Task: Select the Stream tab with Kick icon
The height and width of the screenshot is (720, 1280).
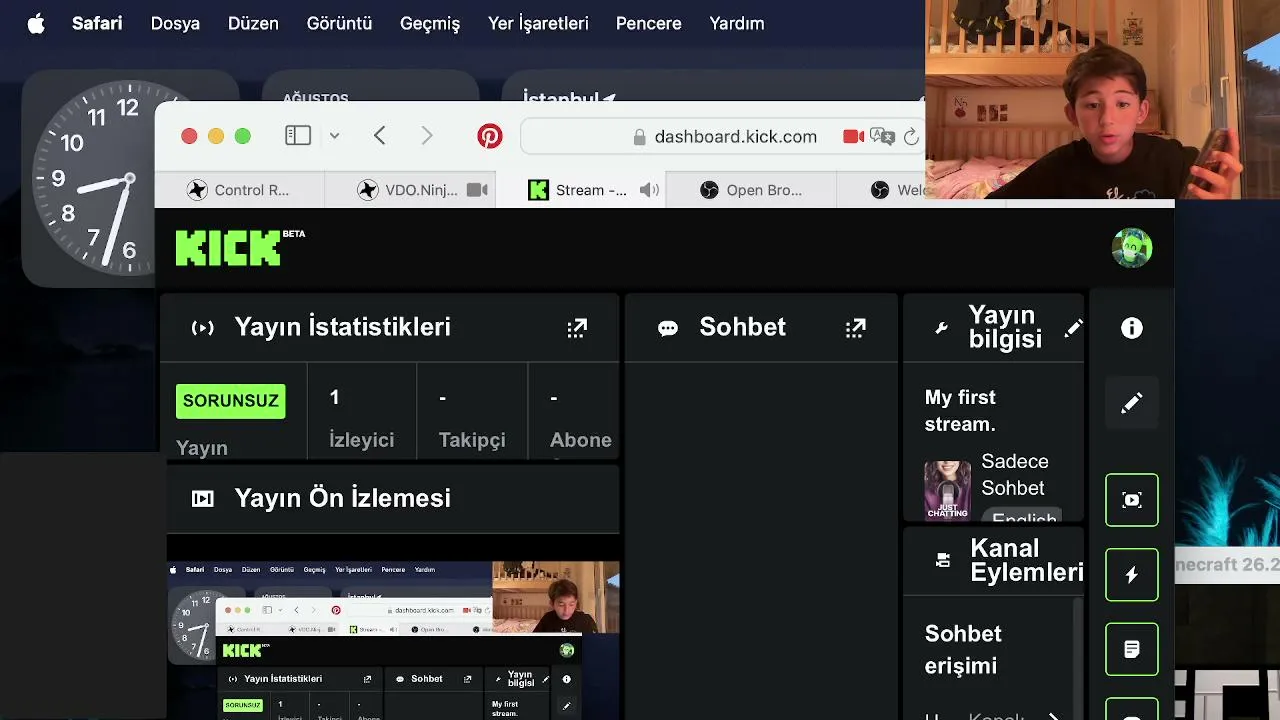Action: 580,190
